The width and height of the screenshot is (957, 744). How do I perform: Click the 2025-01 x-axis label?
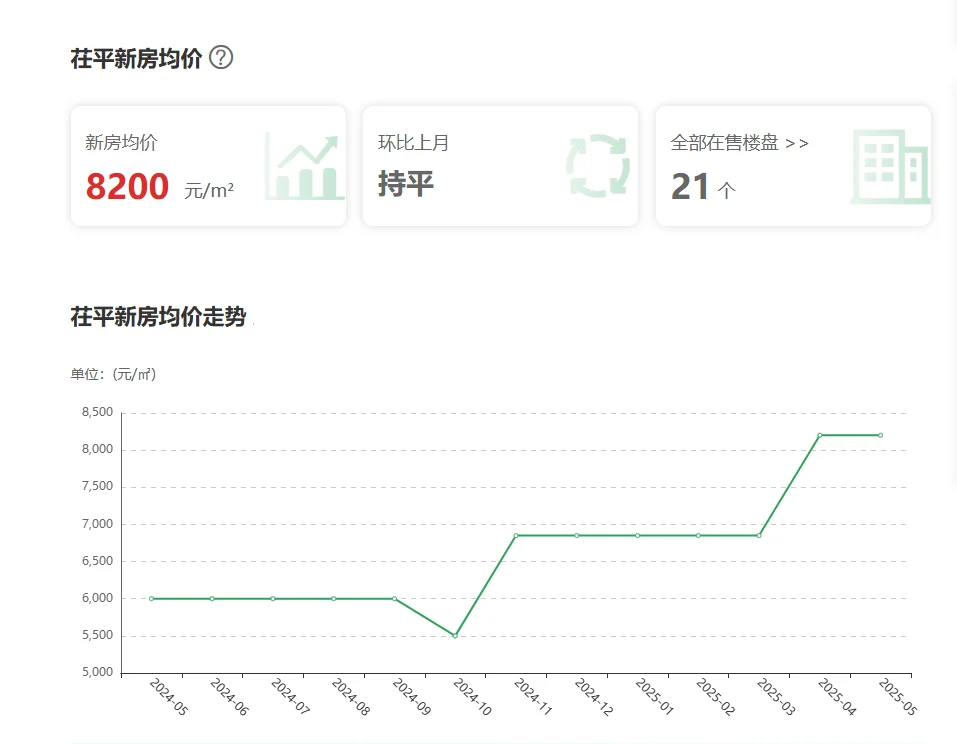[654, 697]
